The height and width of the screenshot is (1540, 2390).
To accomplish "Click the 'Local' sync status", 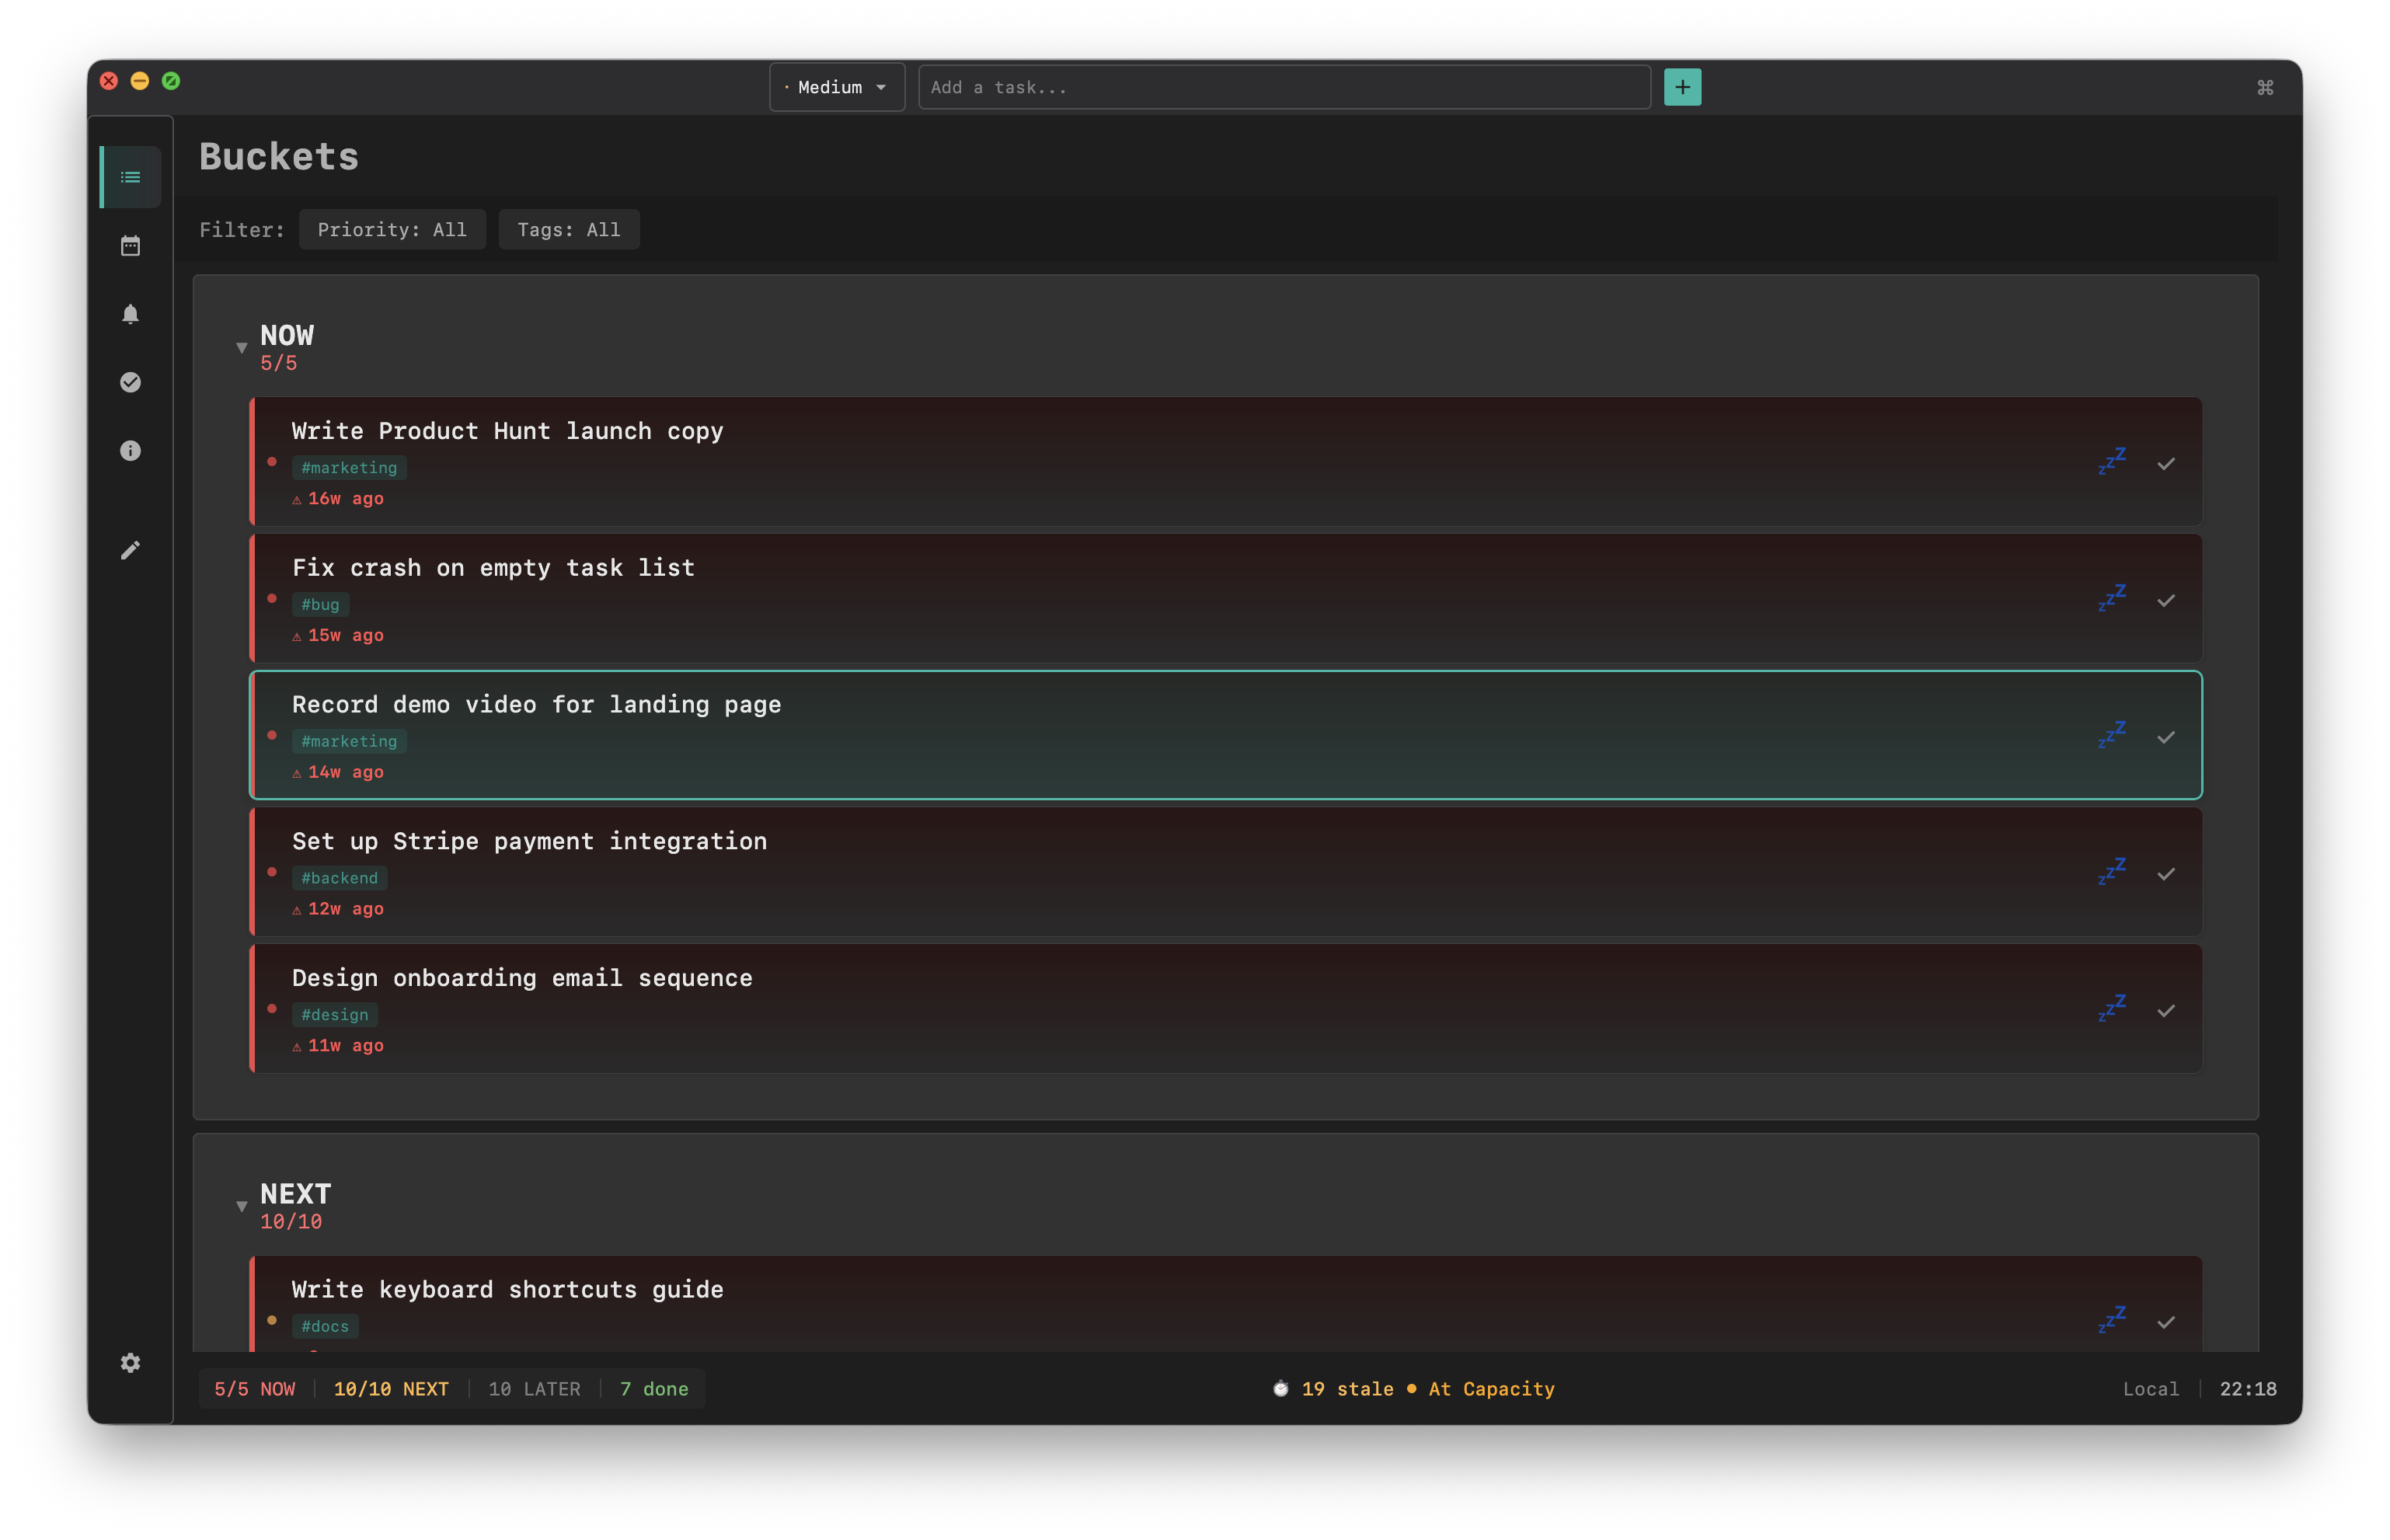I will [x=2150, y=1389].
